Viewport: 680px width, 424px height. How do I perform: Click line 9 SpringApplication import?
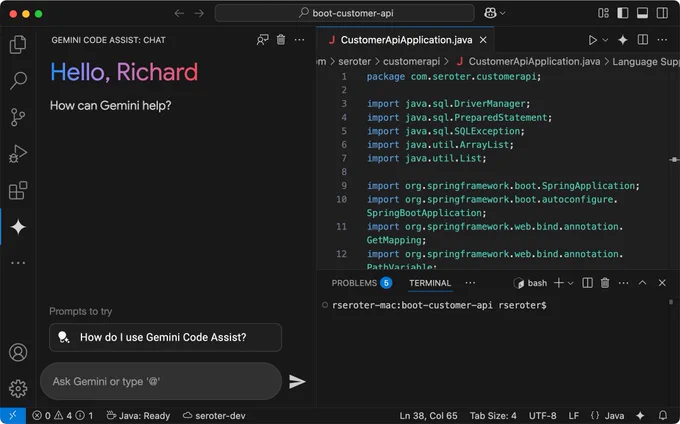coord(503,186)
